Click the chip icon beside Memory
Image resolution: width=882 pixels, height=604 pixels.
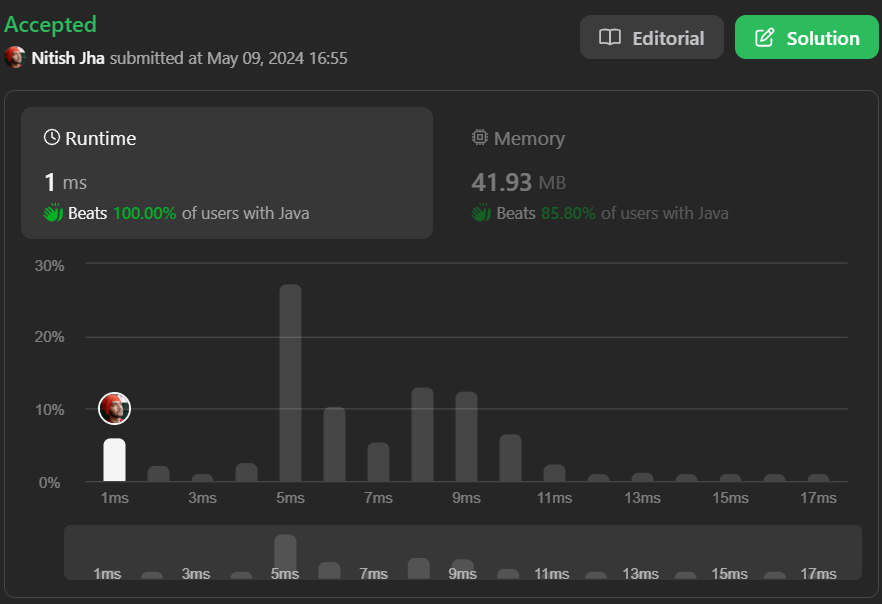pyautogui.click(x=480, y=138)
